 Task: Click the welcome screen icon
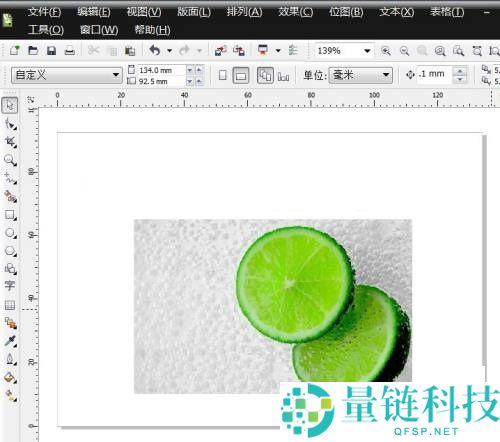pos(293,51)
